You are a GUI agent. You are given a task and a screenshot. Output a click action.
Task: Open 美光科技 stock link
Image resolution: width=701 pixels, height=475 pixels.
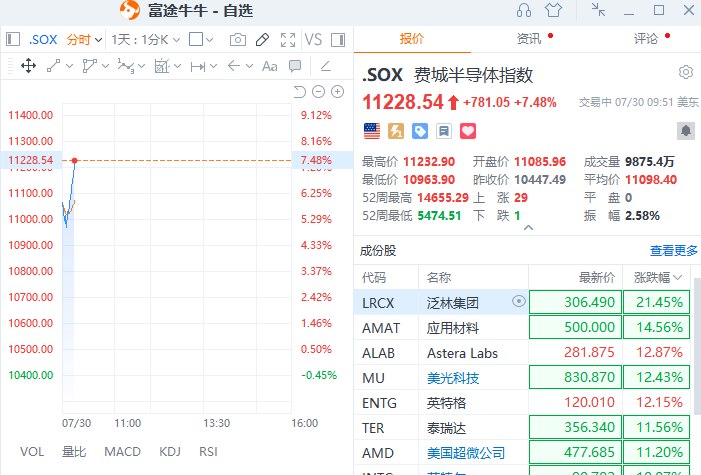453,378
